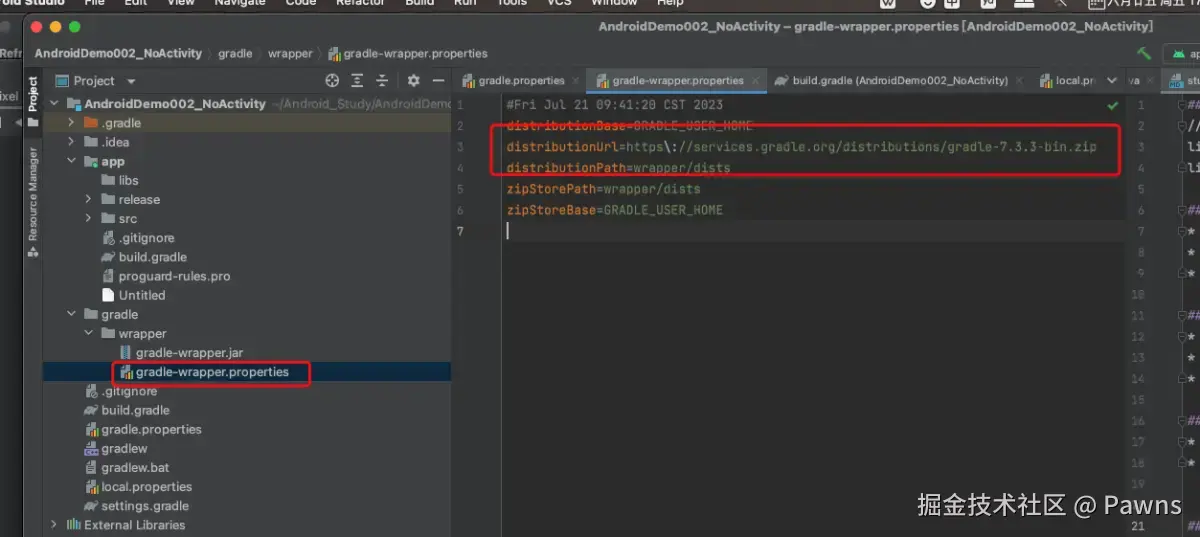The image size is (1200, 537).
Task: Open the Refactor menu
Action: click(x=360, y=3)
